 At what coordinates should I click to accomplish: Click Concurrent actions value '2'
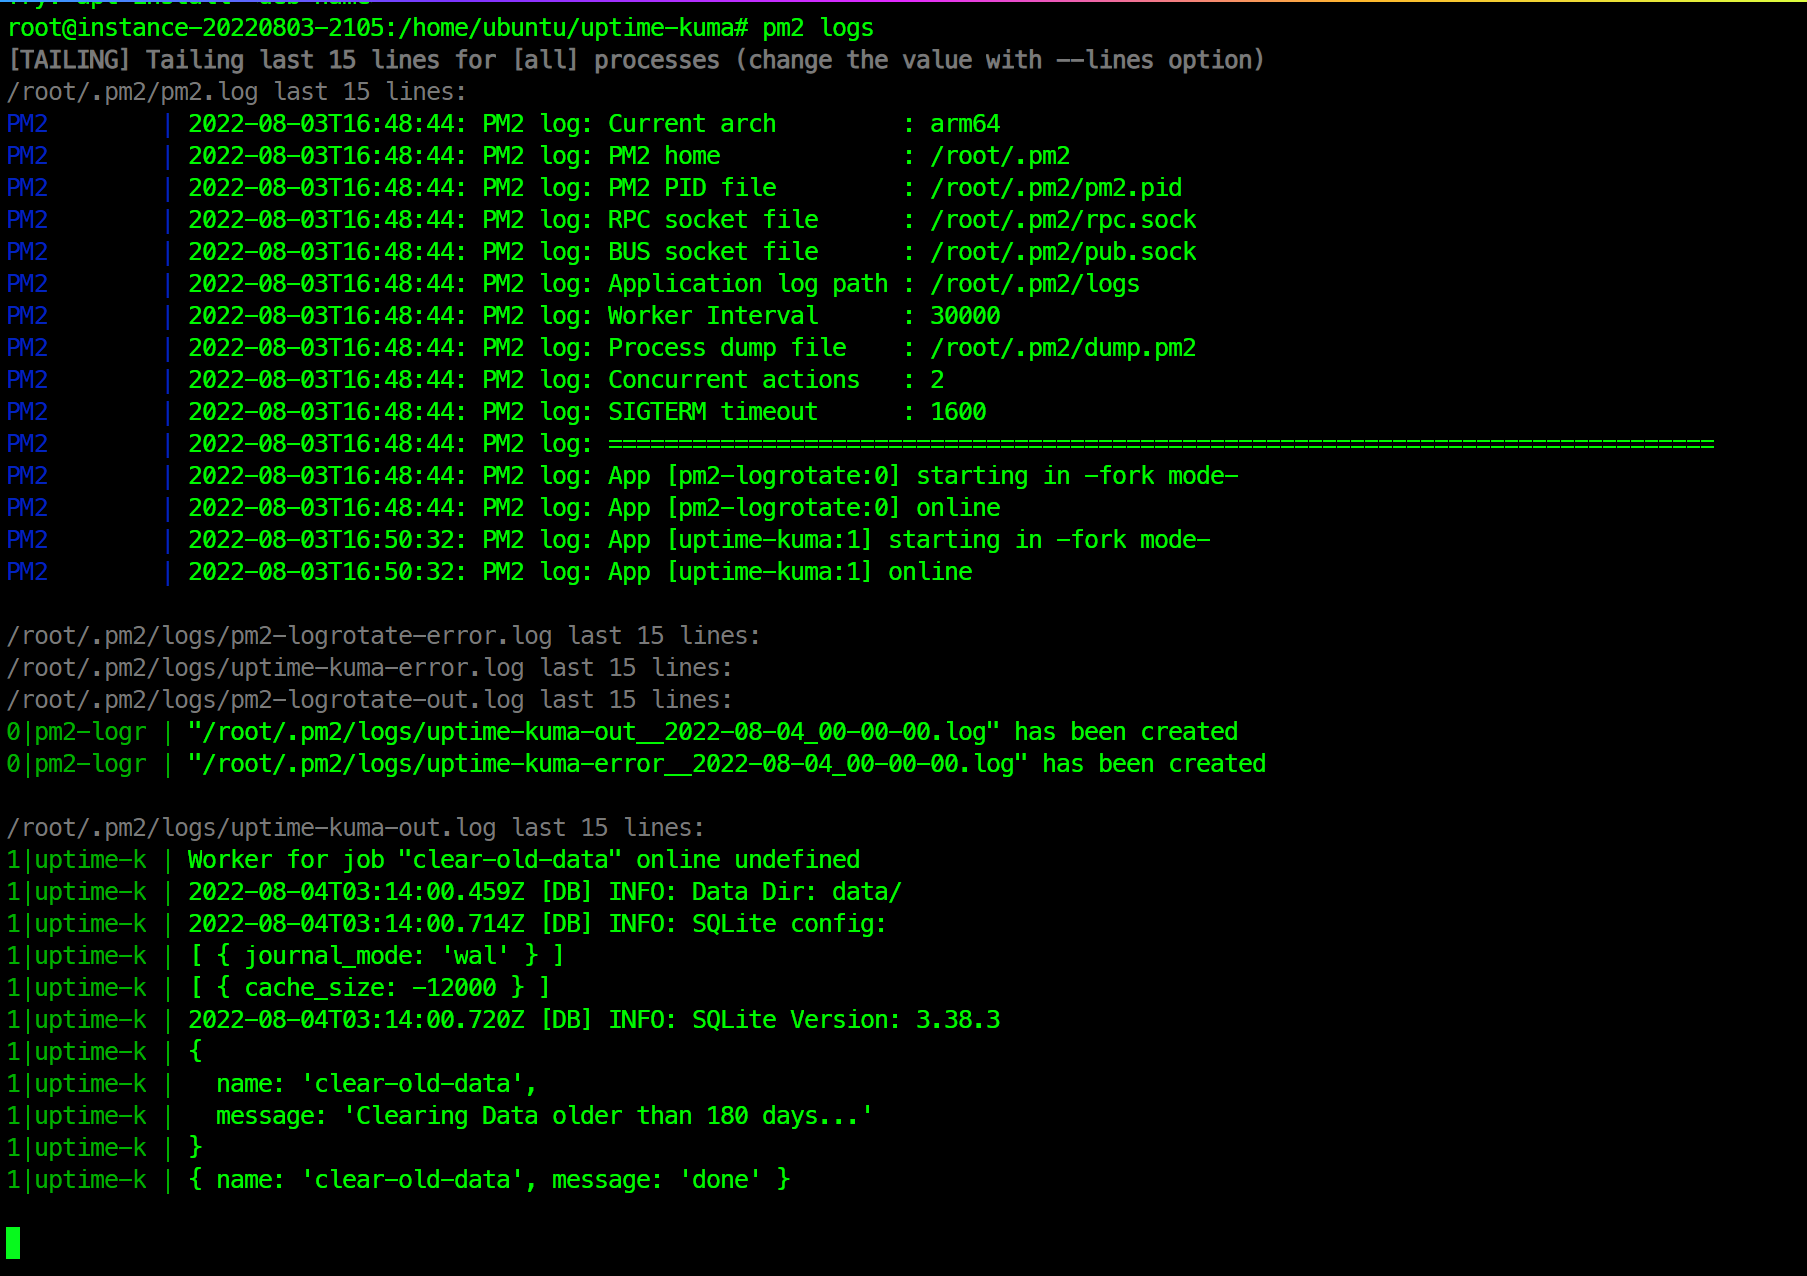click(x=937, y=380)
